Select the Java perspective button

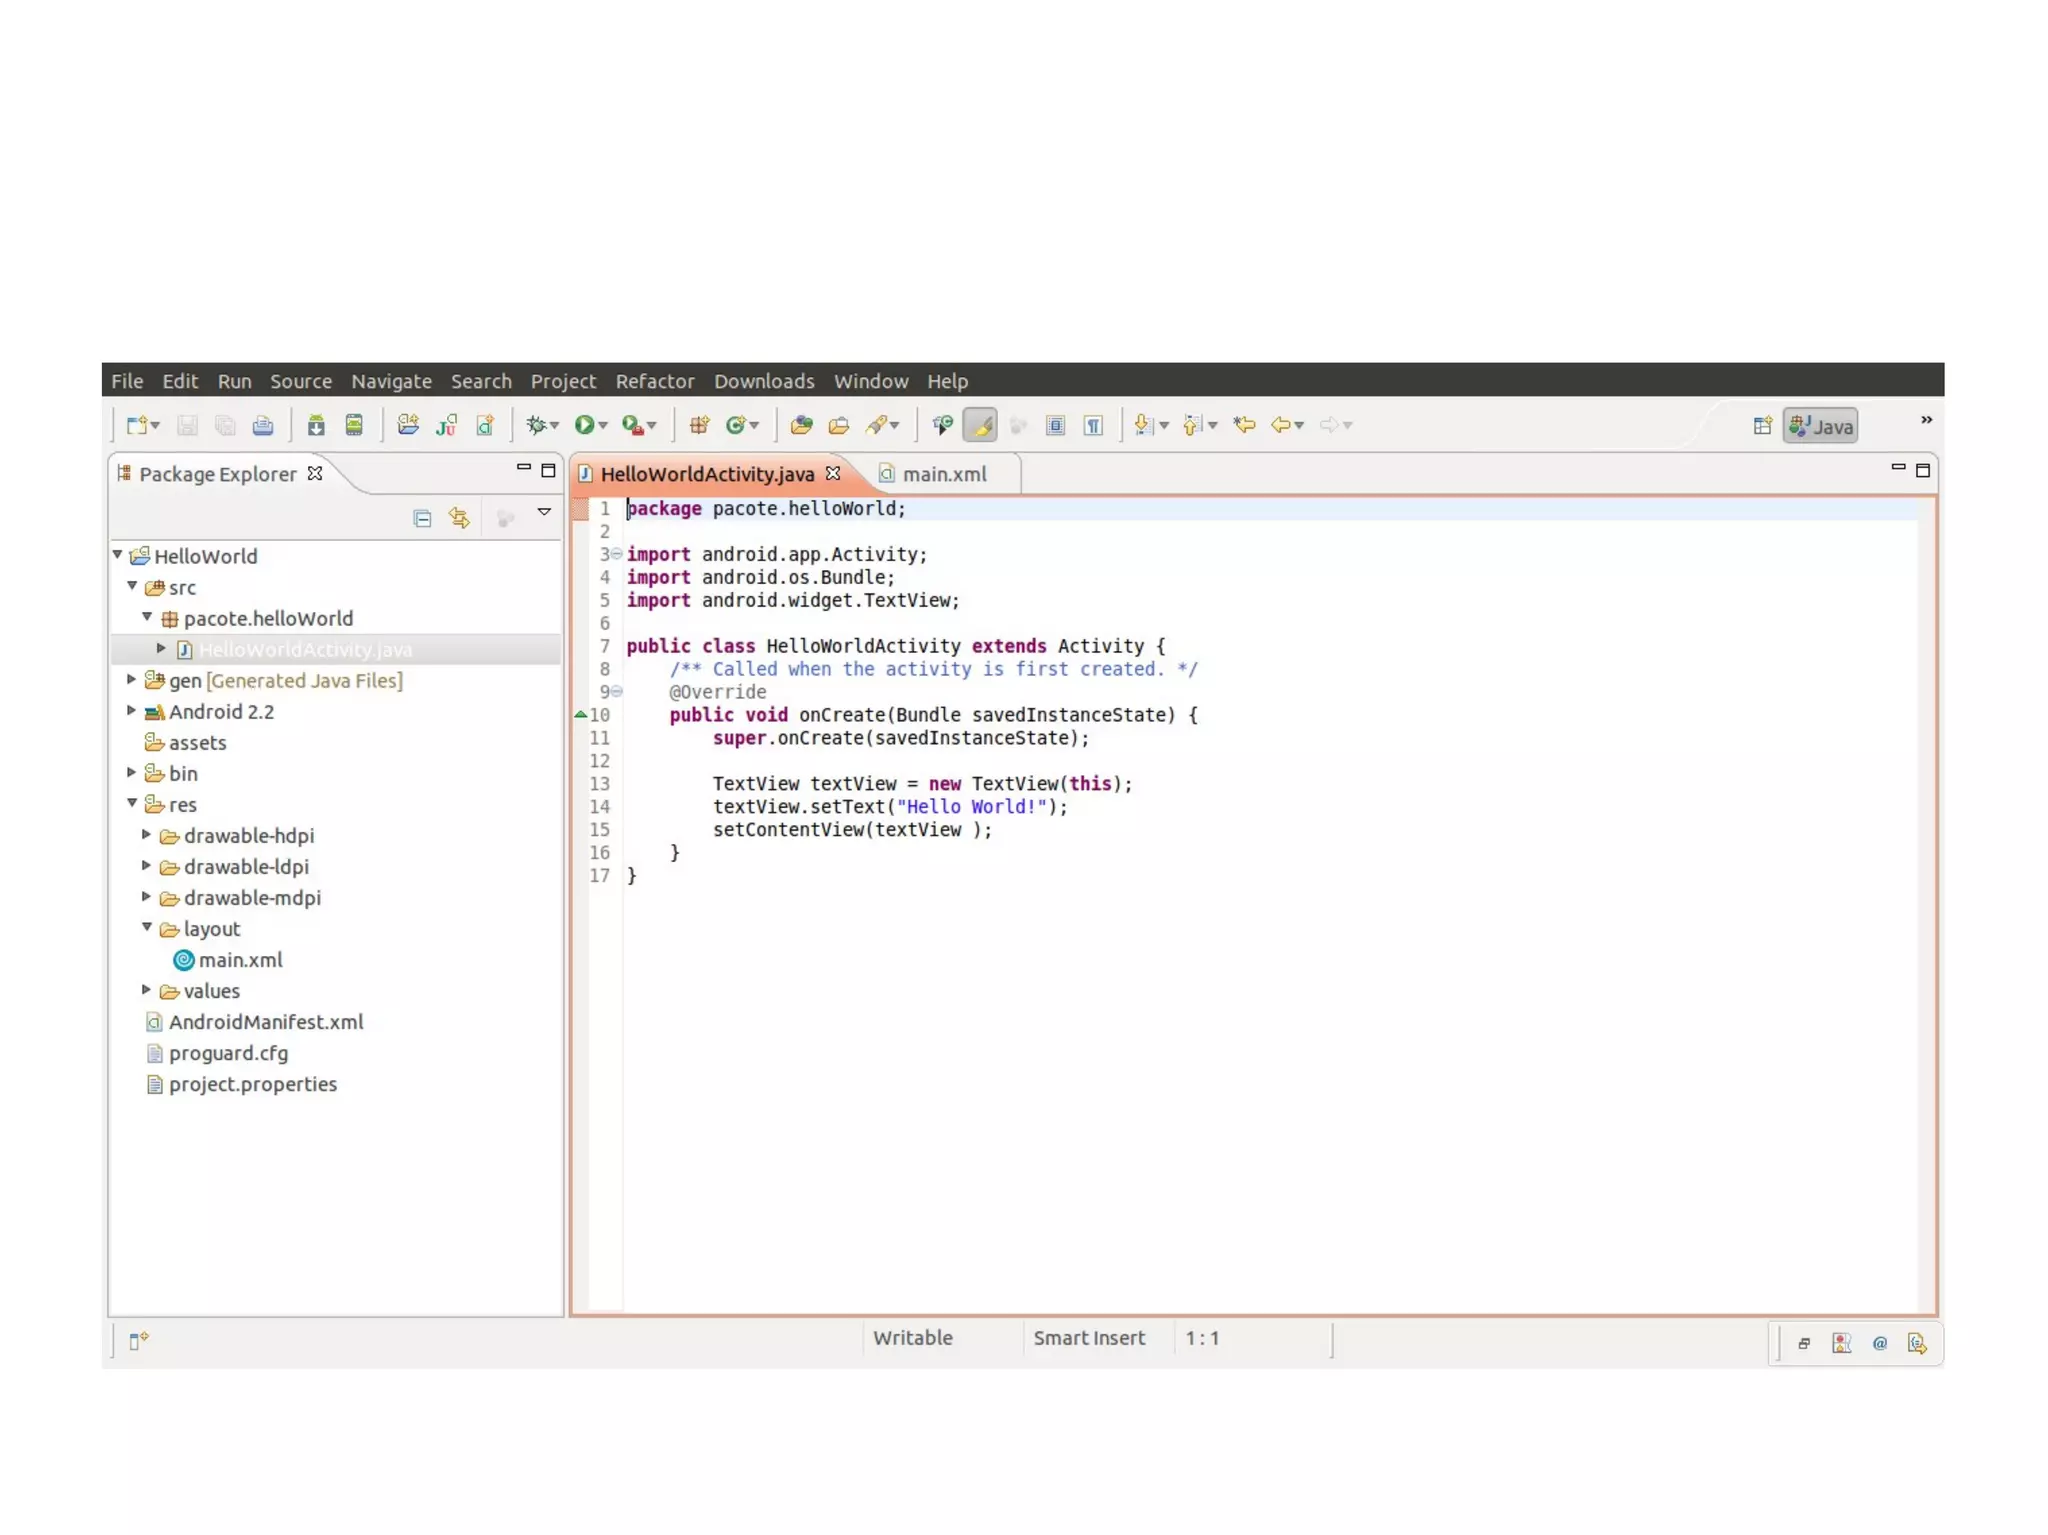tap(1821, 426)
